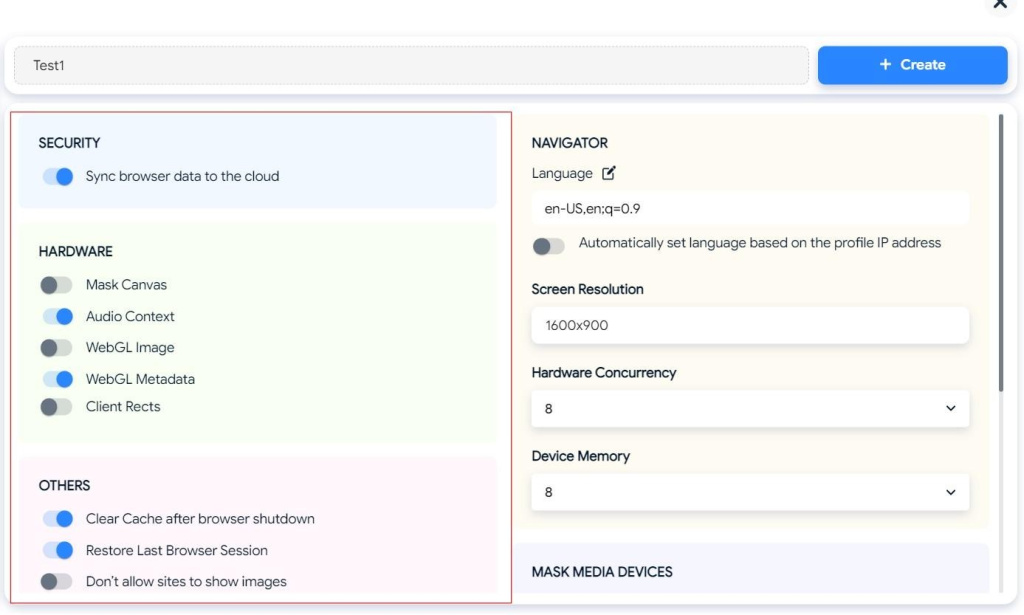The image size is (1024, 615).
Task: Disable the WebGL Metadata toggle
Action: 58,380
